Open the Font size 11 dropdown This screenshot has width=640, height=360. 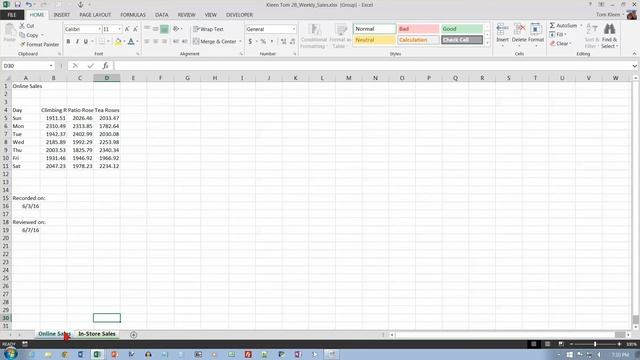pos(120,29)
